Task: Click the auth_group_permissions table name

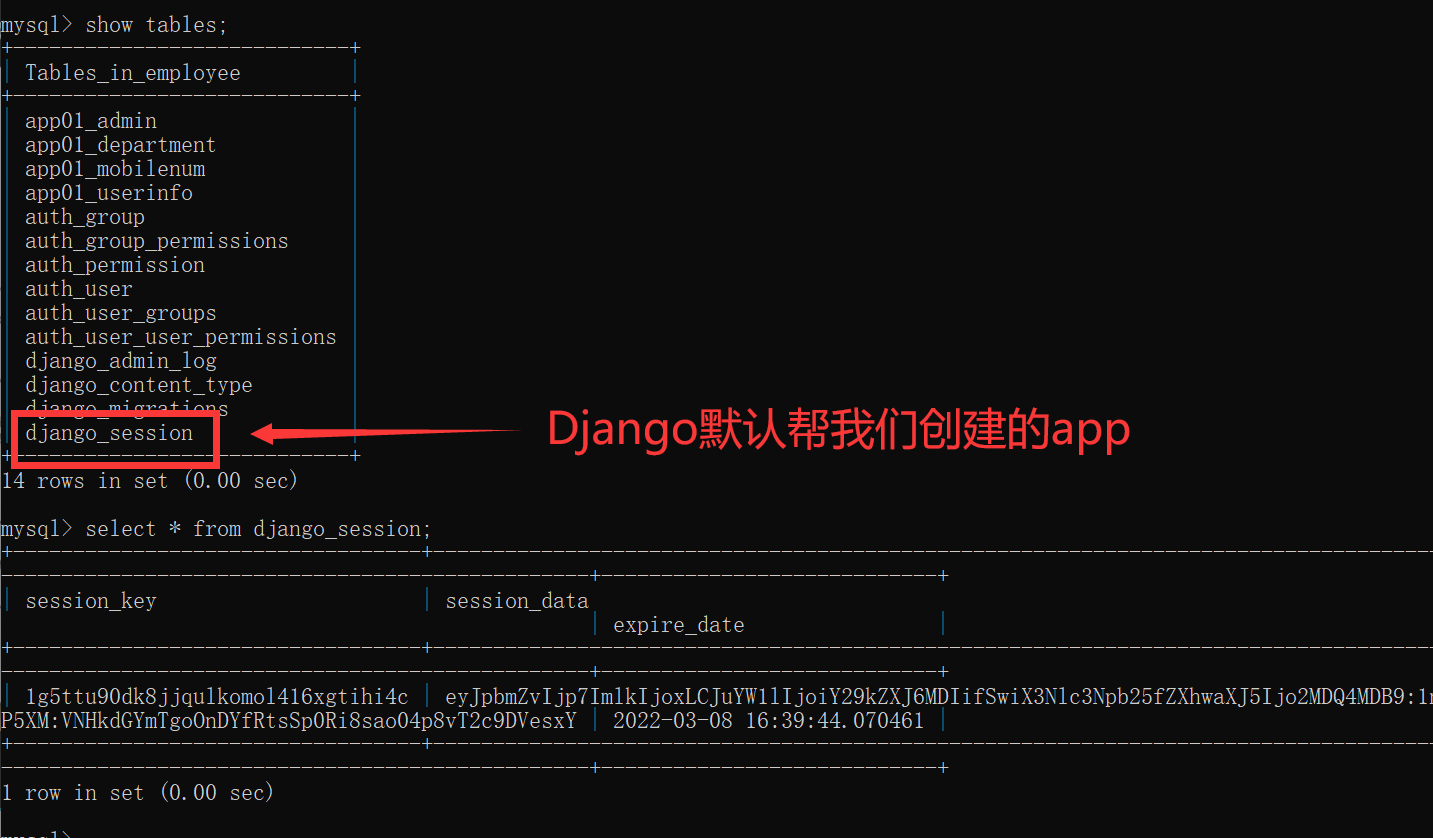Action: 157,241
